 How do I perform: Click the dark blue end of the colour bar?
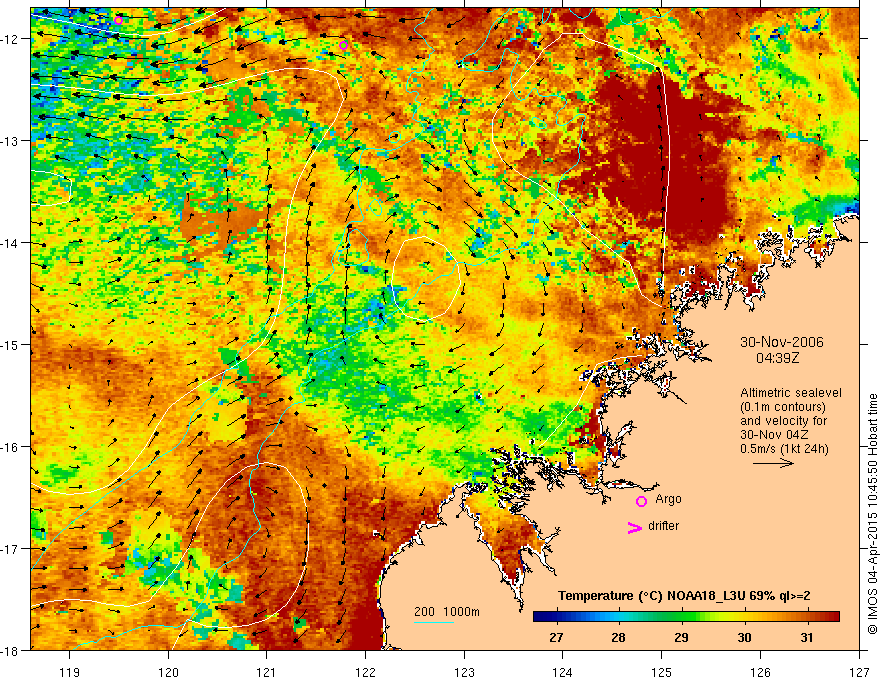click(x=538, y=617)
